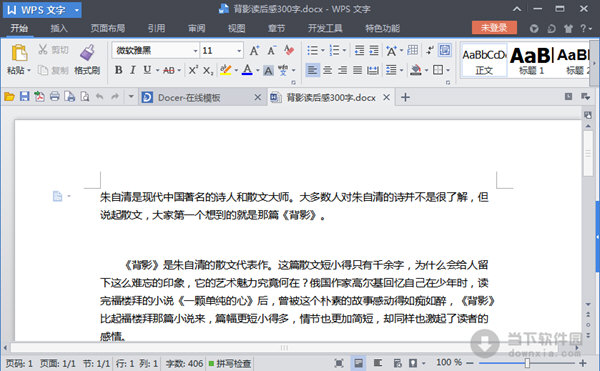Add a new document tab with plus
This screenshot has width=600, height=371.
coord(405,97)
